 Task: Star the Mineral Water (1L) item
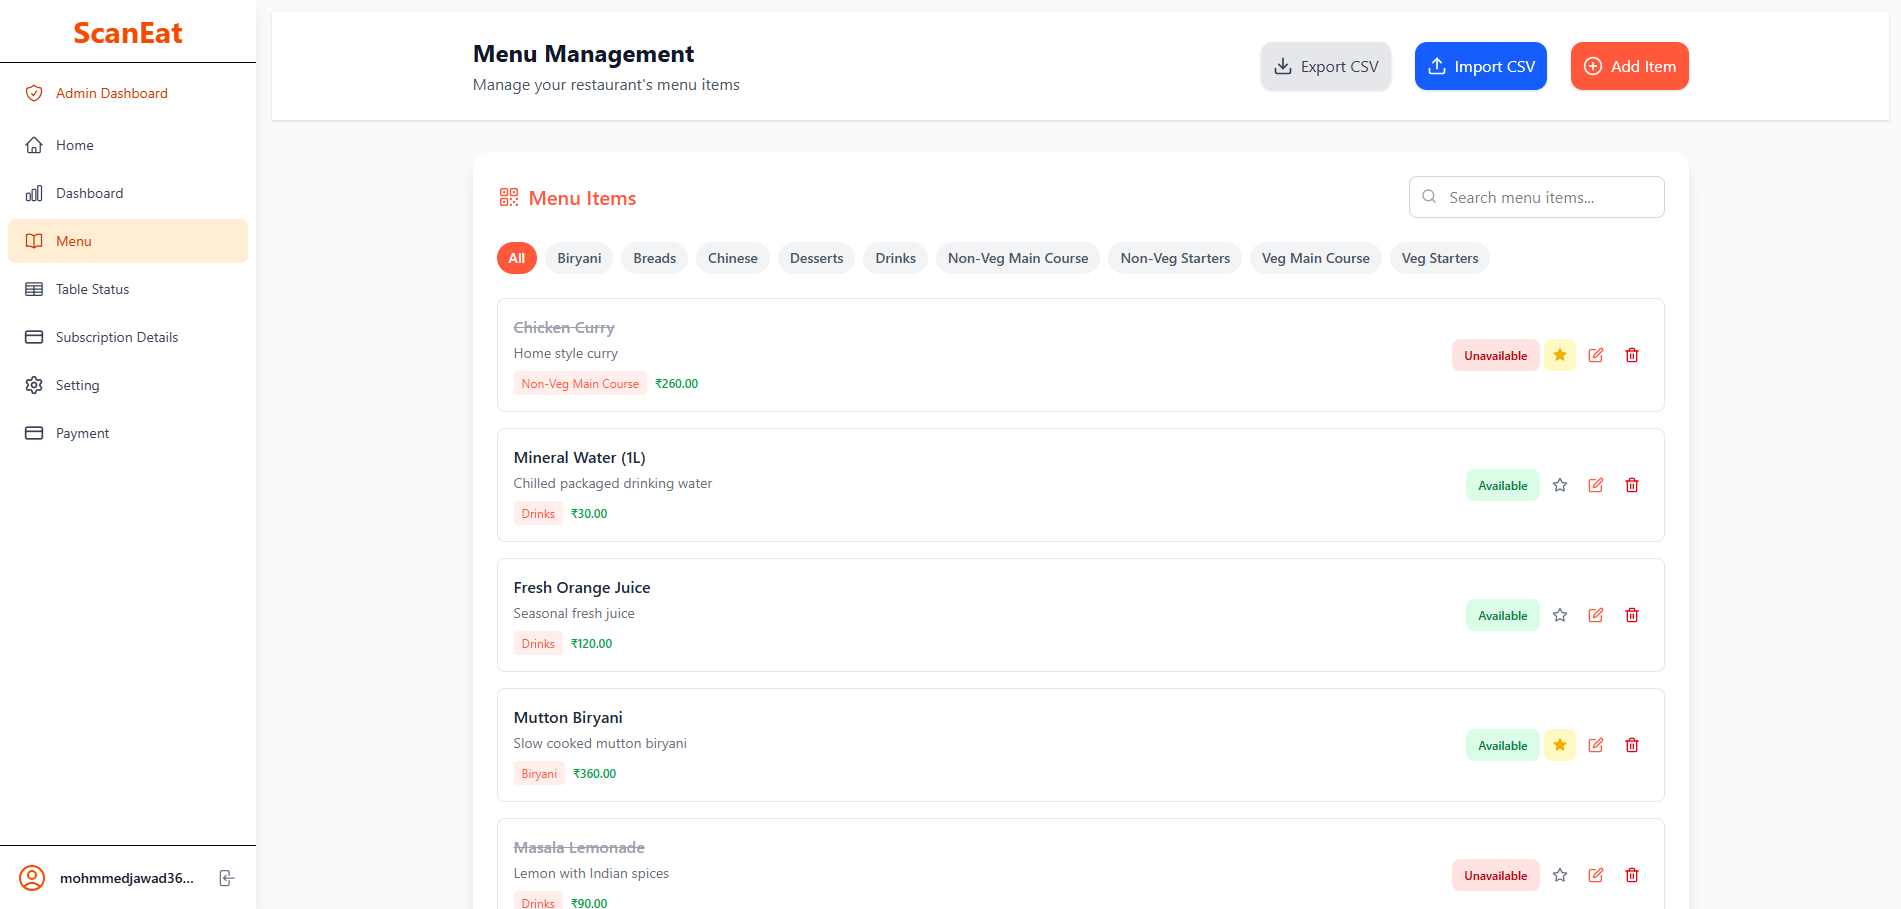(x=1560, y=485)
